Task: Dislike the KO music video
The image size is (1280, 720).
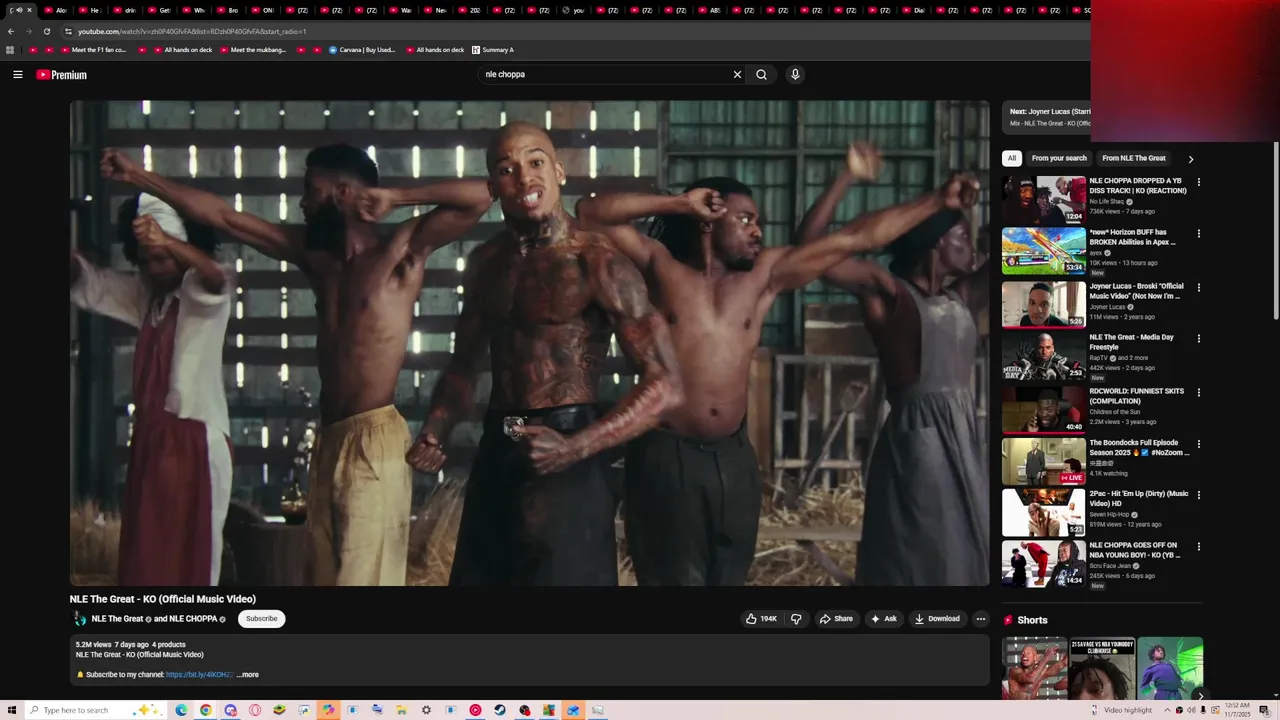Action: 796,619
